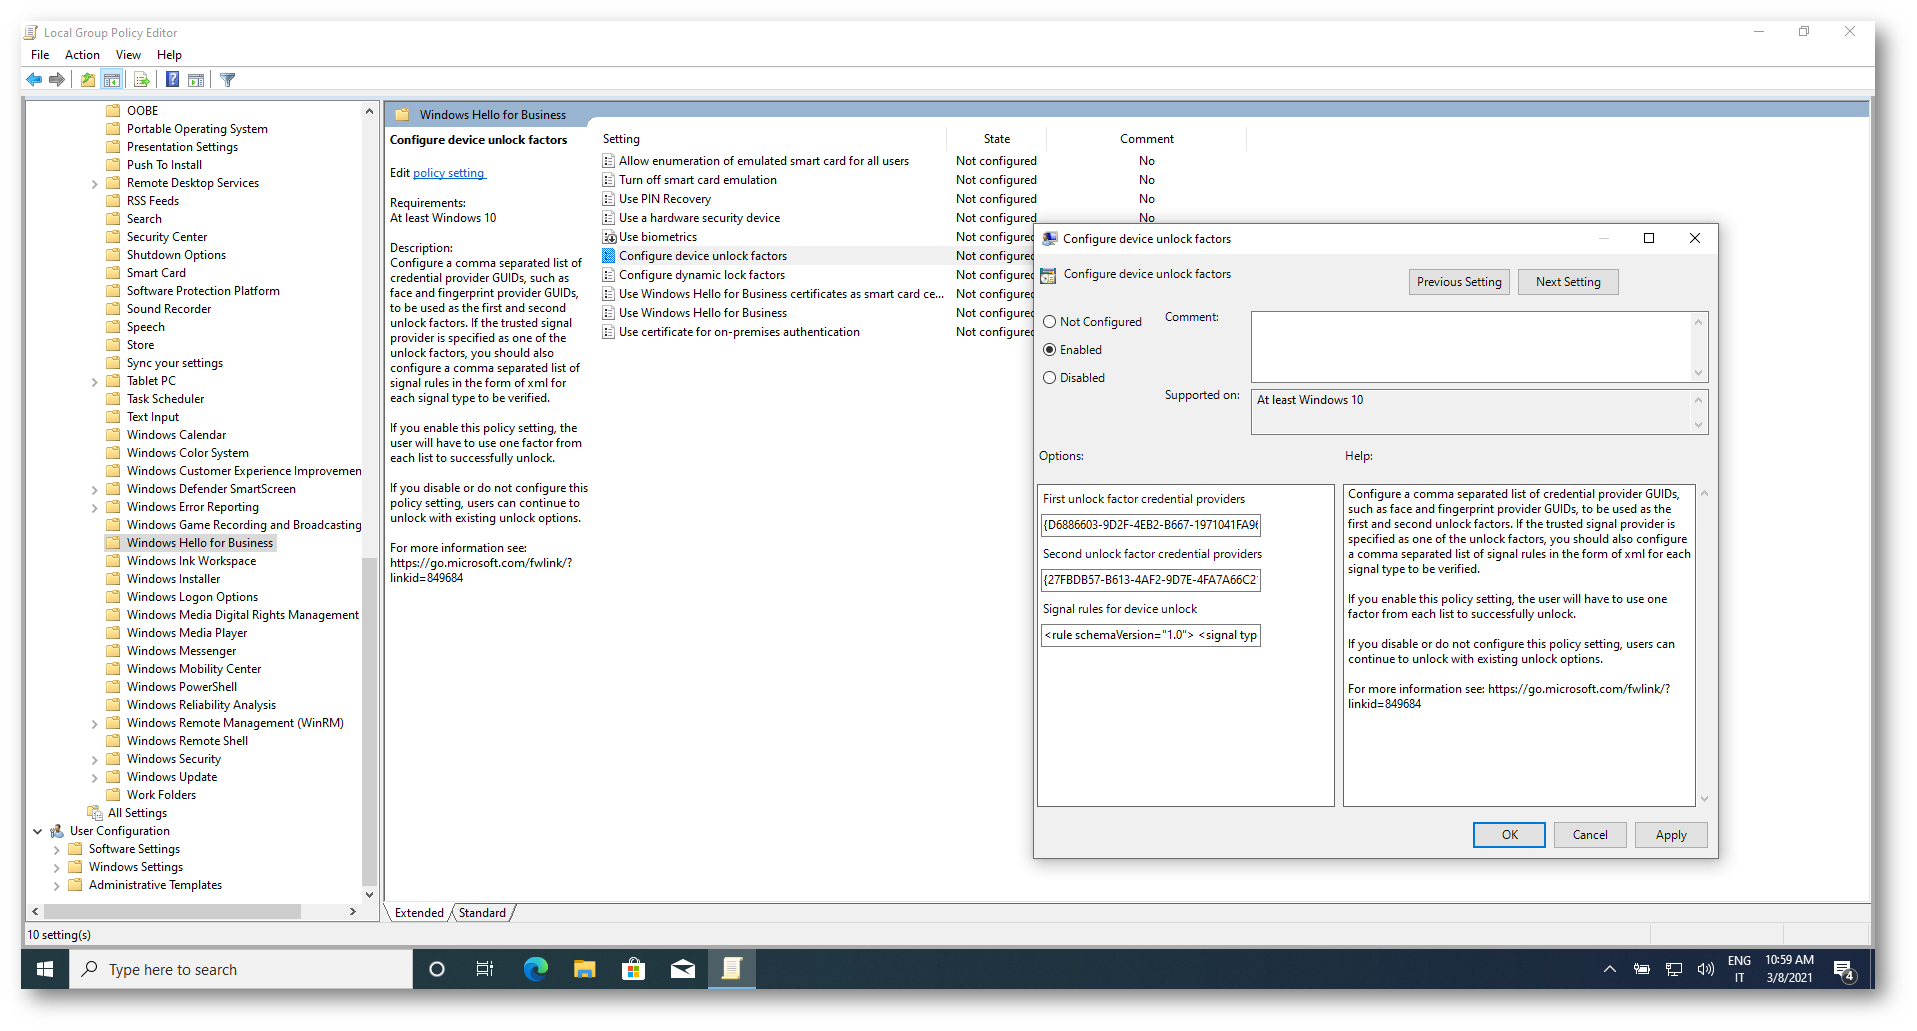Expand Windows Remote Management (WinRM) node

[x=95, y=724]
